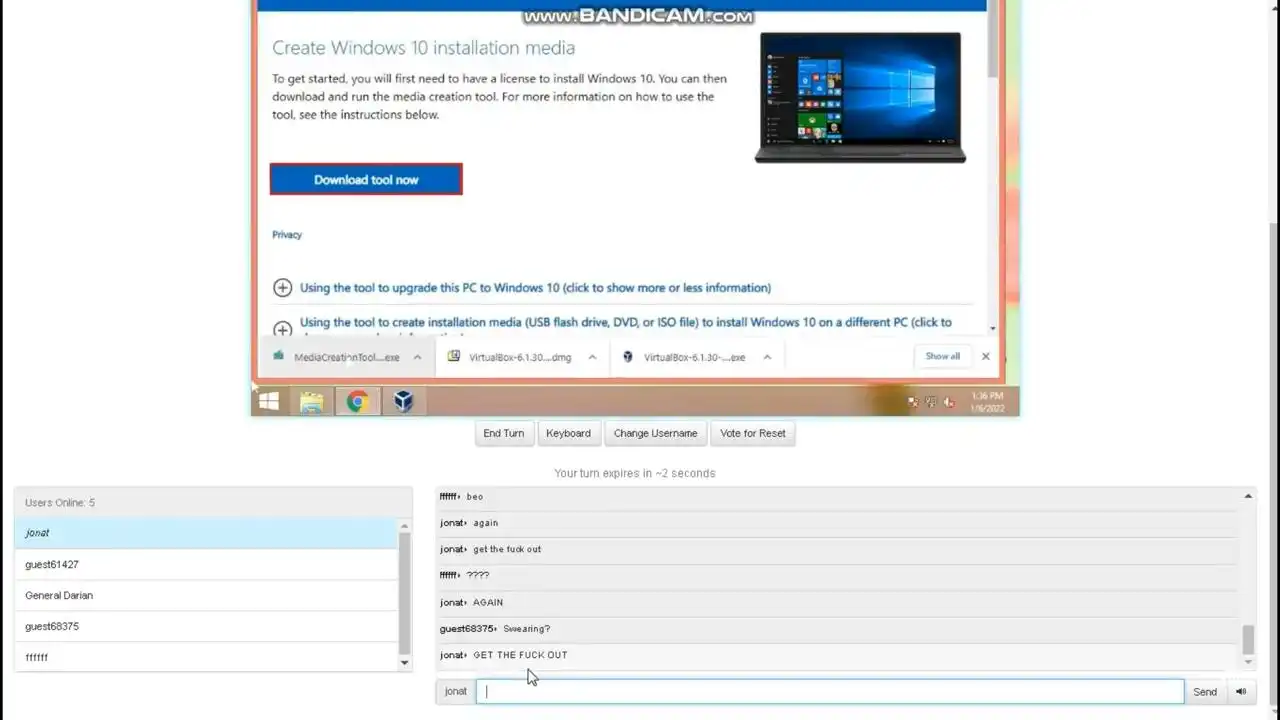Click the chat scrollbar thumb
Viewport: 1280px width, 720px height.
1248,640
